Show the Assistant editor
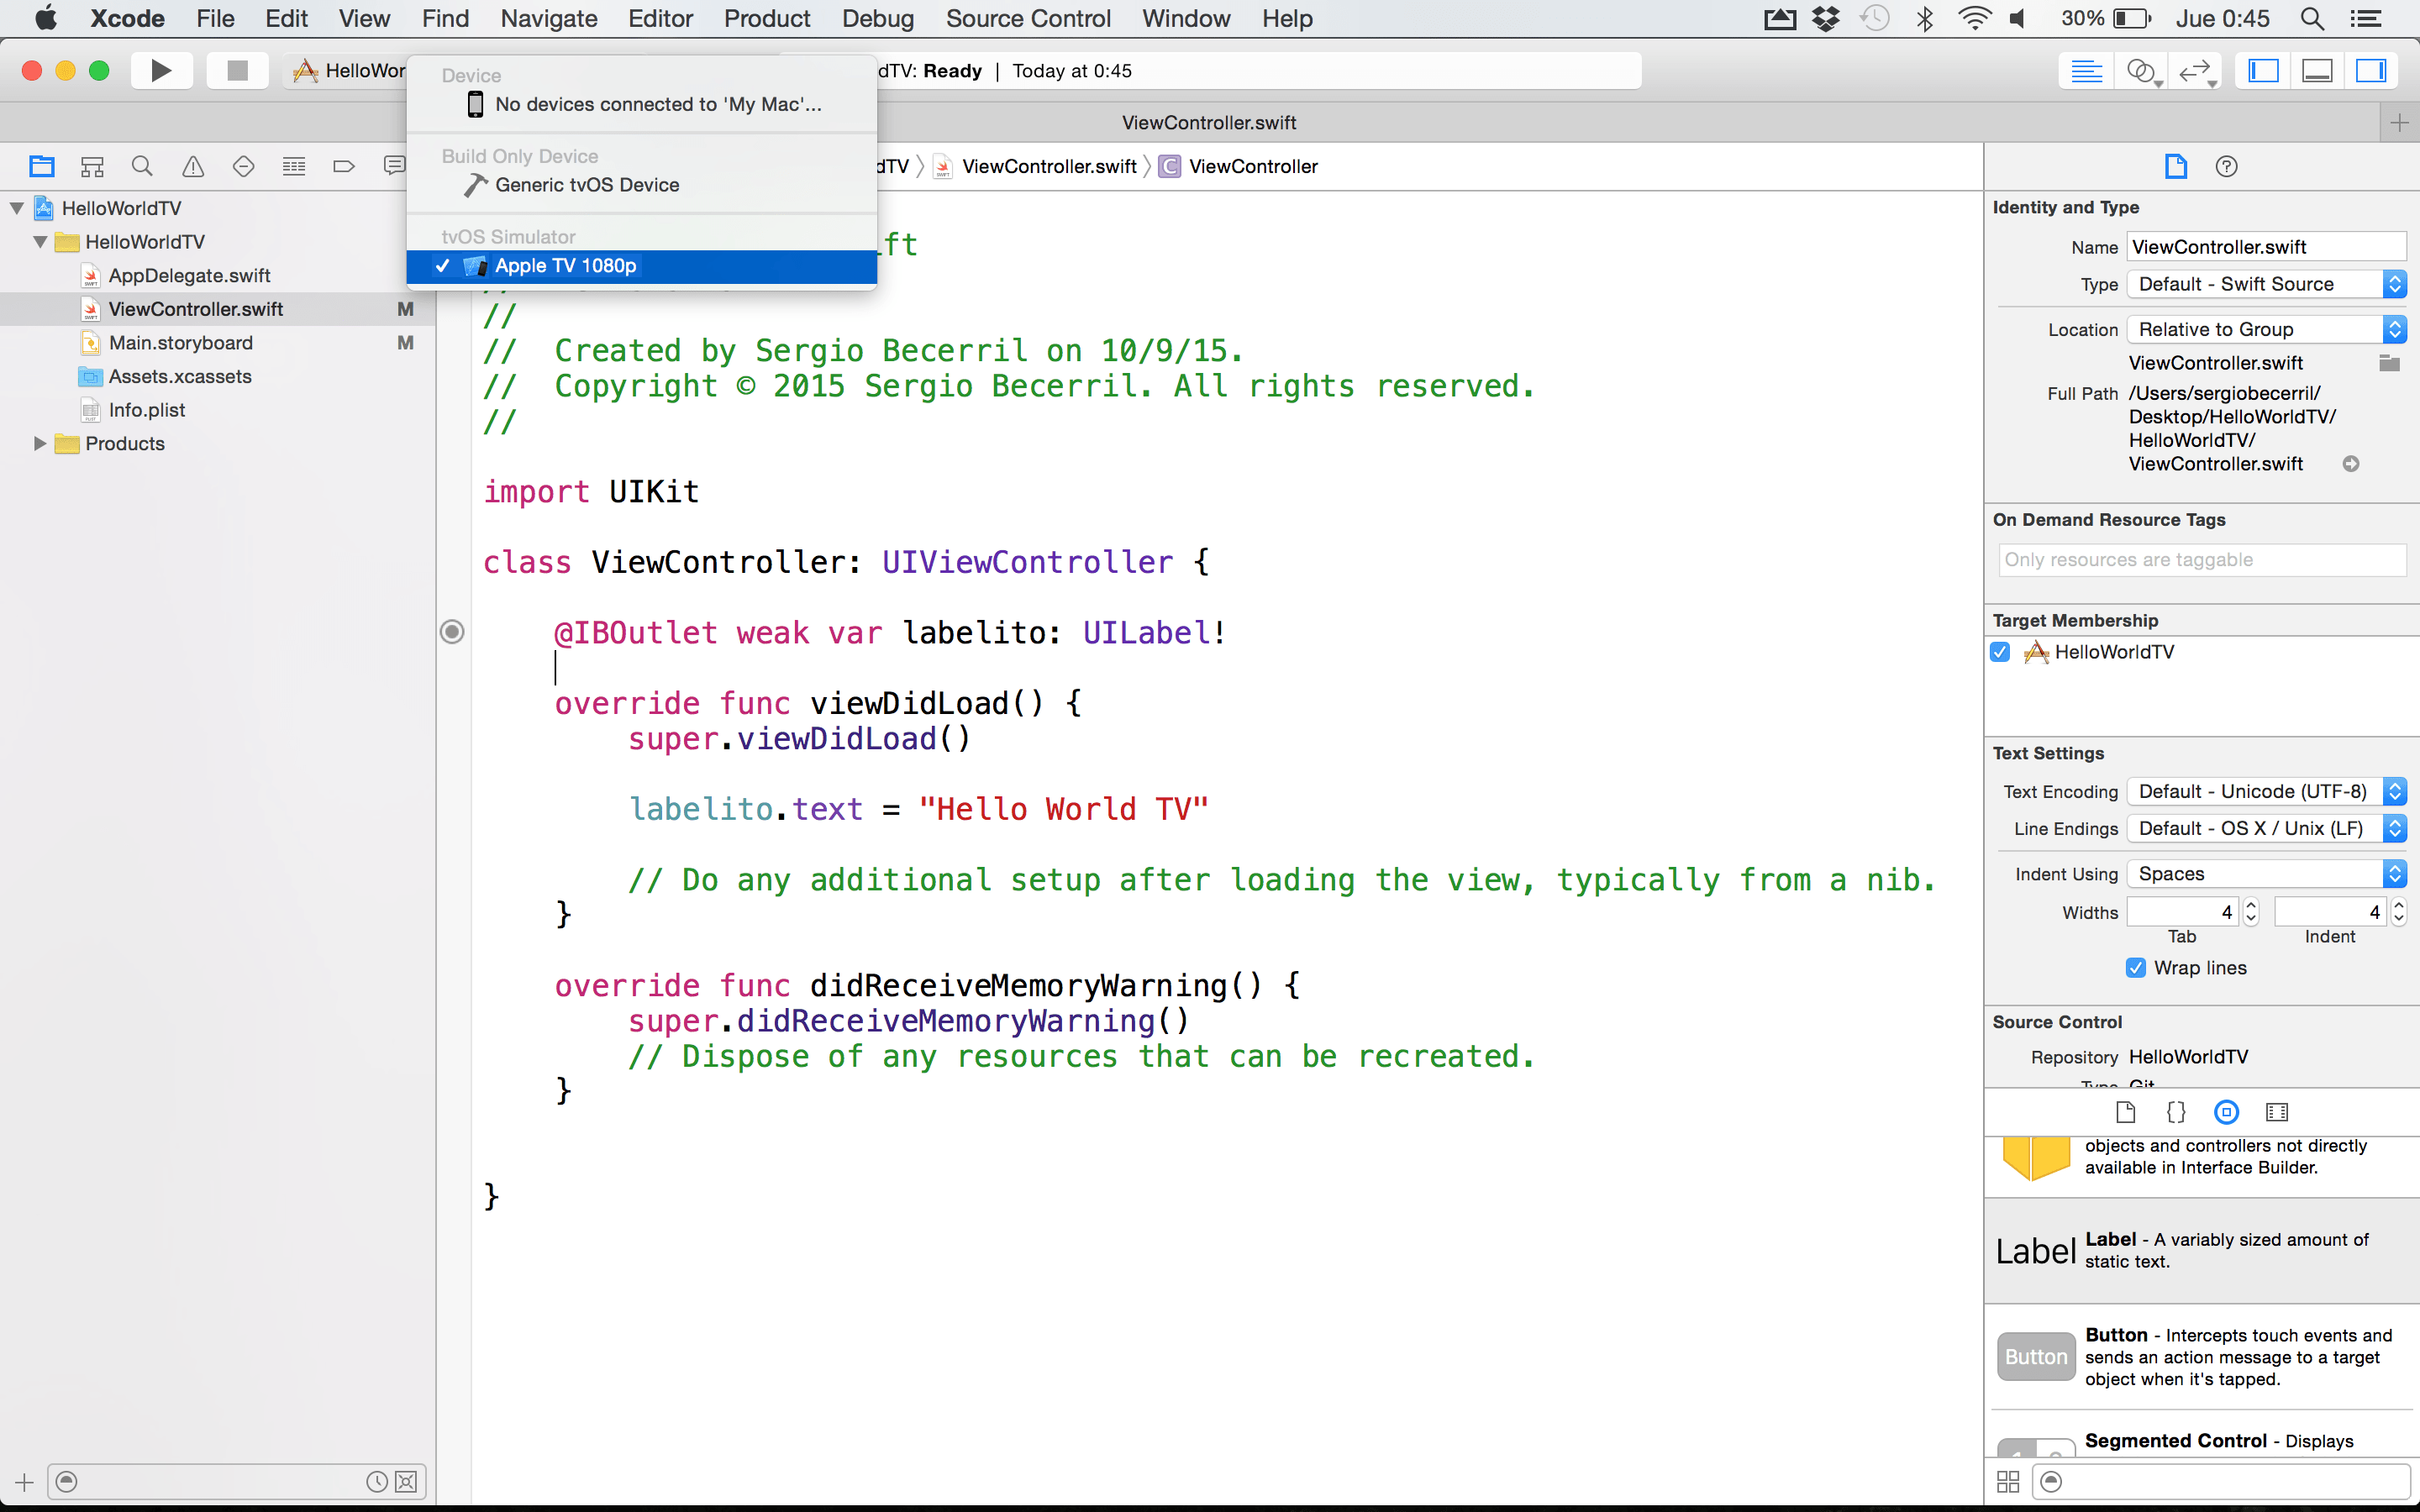This screenshot has height=1512, width=2420. point(2140,70)
